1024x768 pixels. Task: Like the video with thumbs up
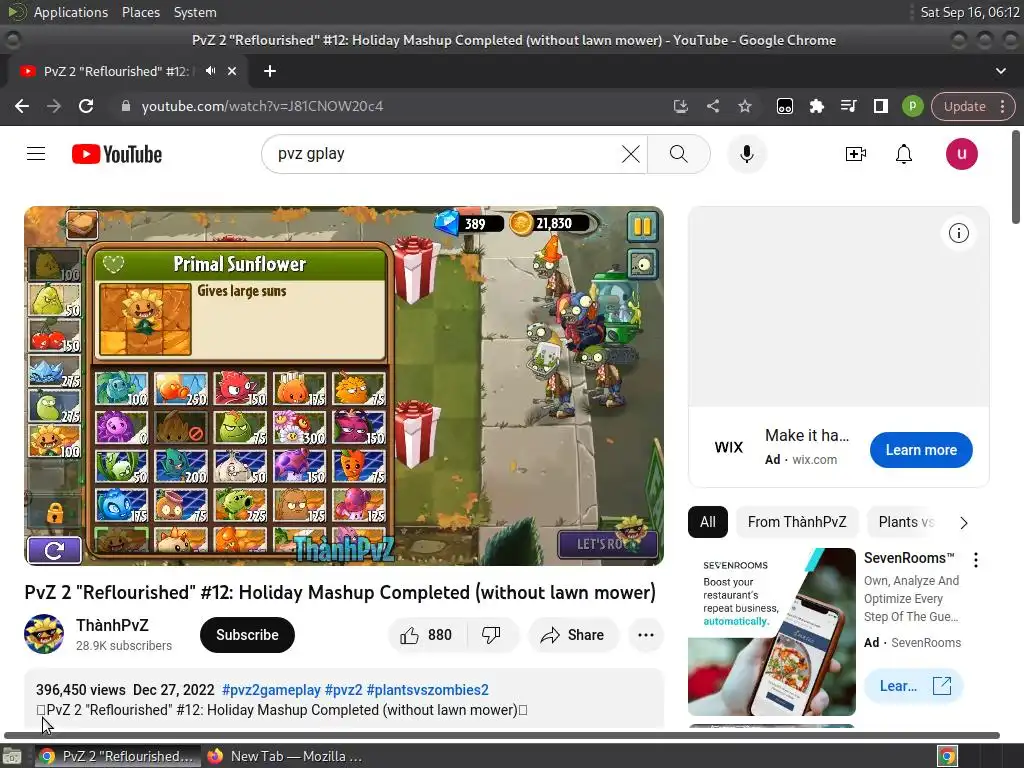(426, 635)
